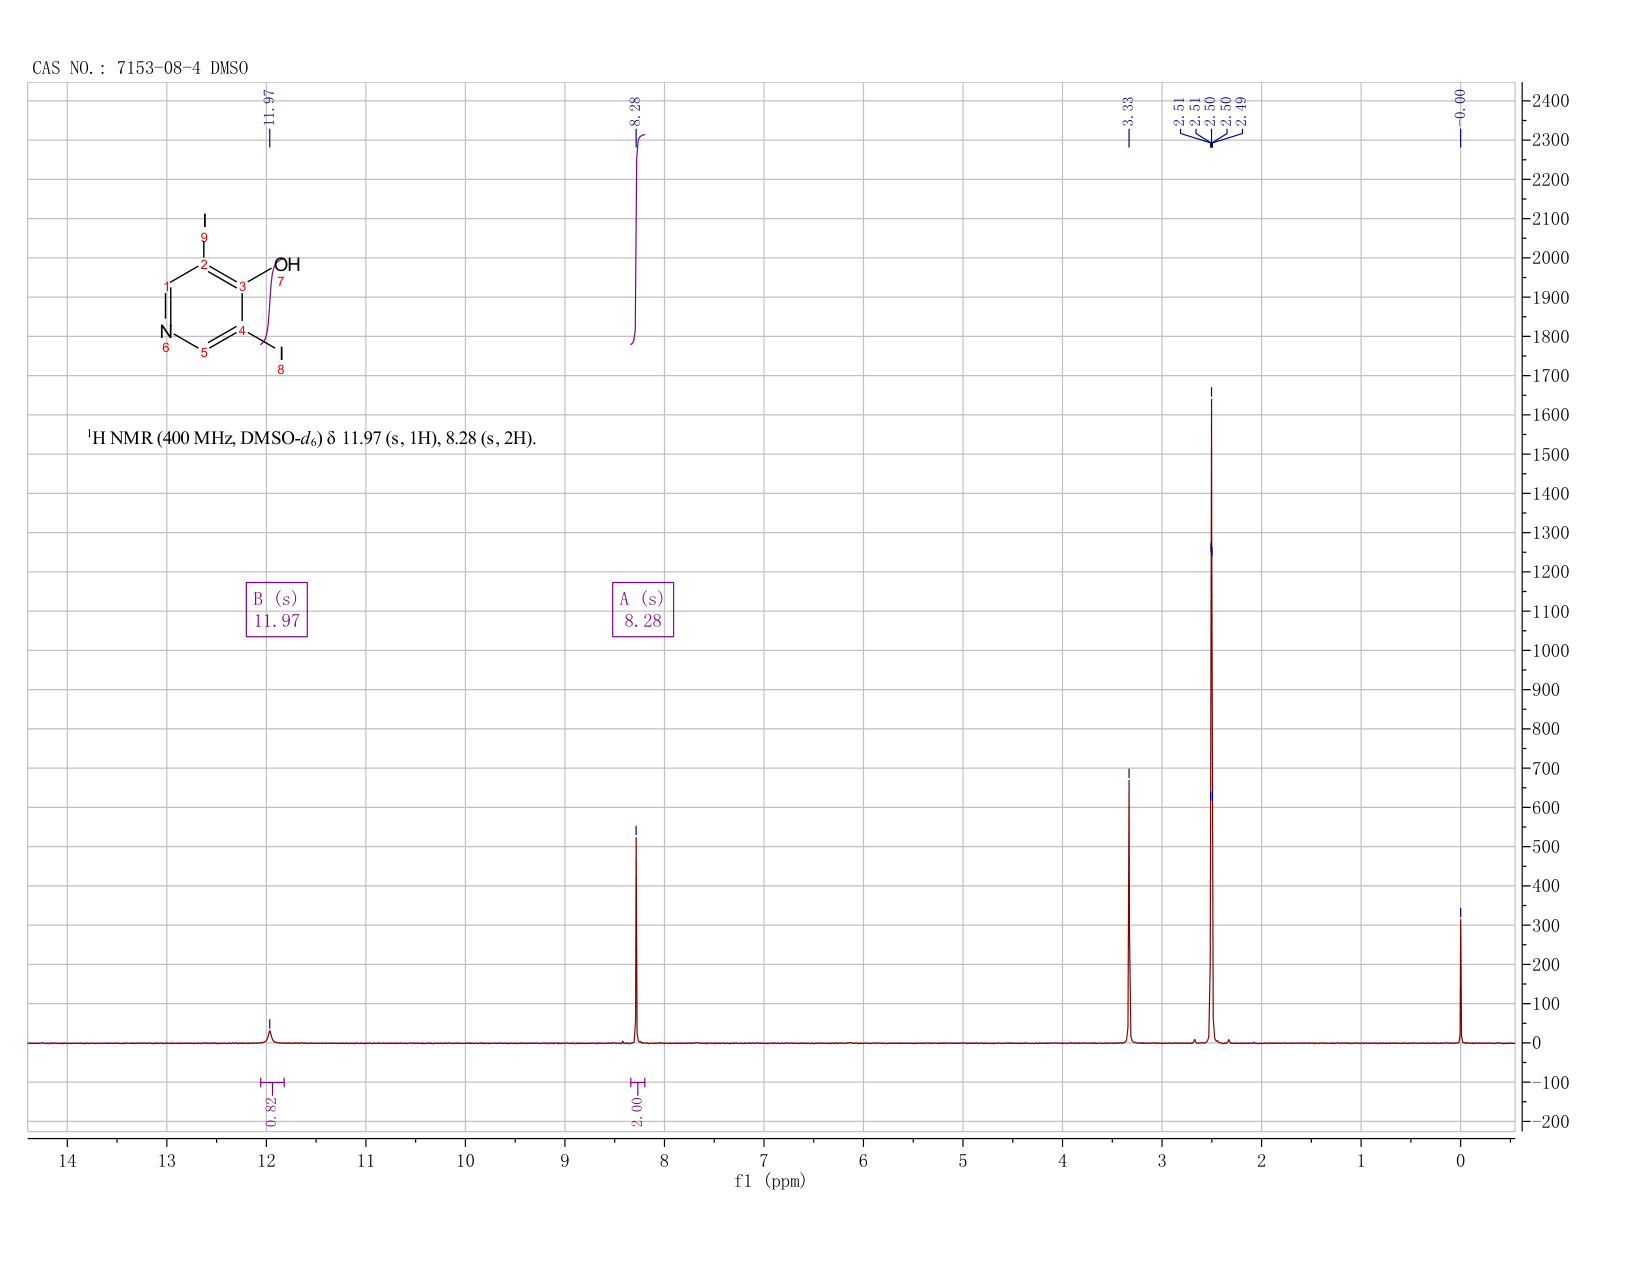Click the 1H NMR summary text line
Viewport: 1650px width, 1275px height.
click(312, 438)
